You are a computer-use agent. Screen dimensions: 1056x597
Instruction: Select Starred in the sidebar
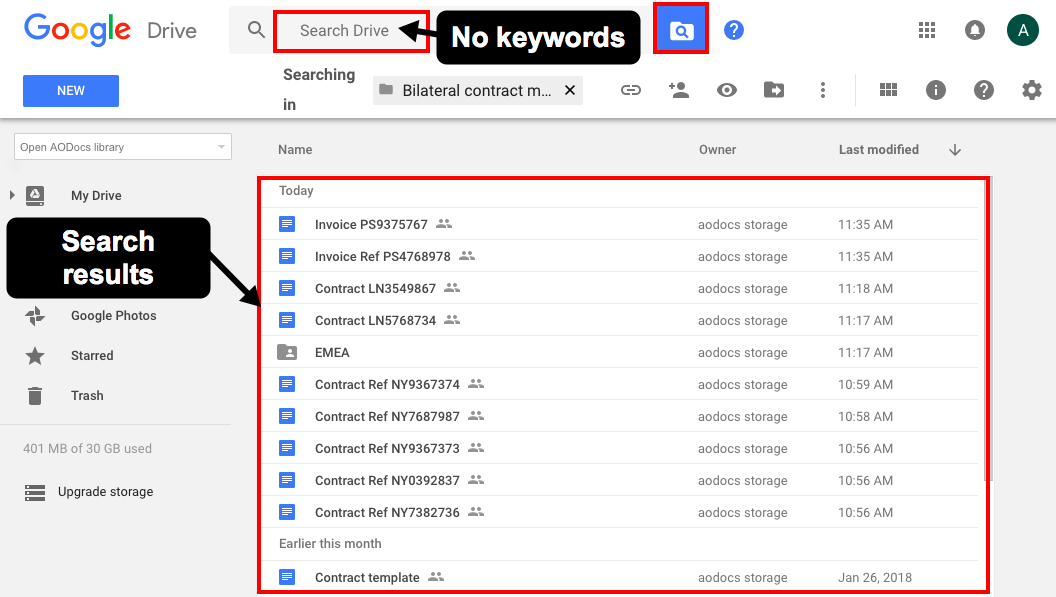click(x=92, y=355)
